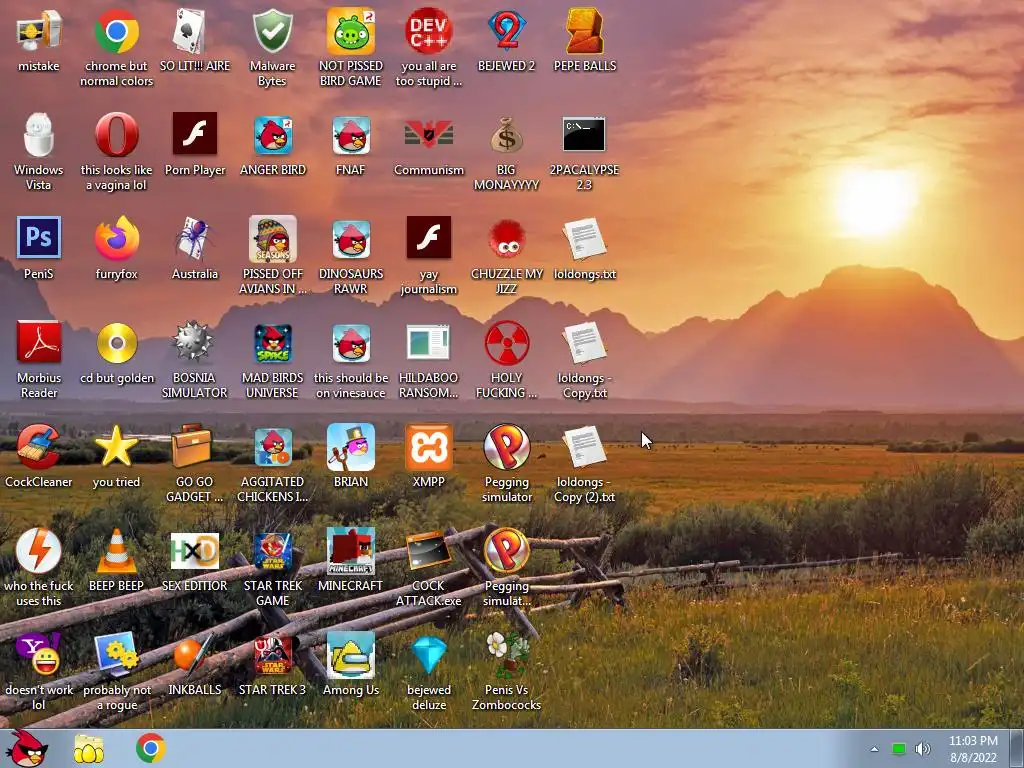Launch BOSNIA SIMULATOR mine icon
Viewport: 1024px width, 768px height.
[195, 342]
